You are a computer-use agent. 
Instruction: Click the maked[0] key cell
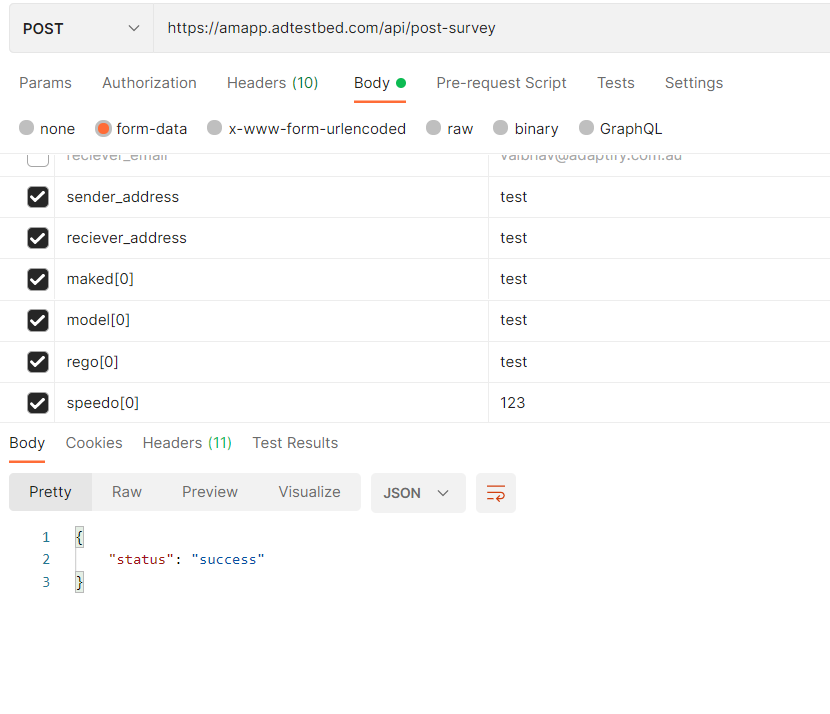(272, 279)
